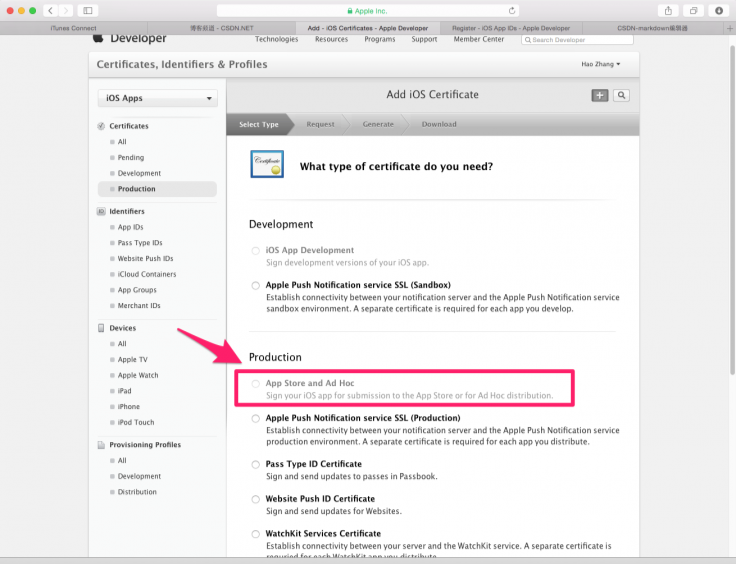Open Website Push IDs
Screen dimensions: 736x564
(x=146, y=259)
